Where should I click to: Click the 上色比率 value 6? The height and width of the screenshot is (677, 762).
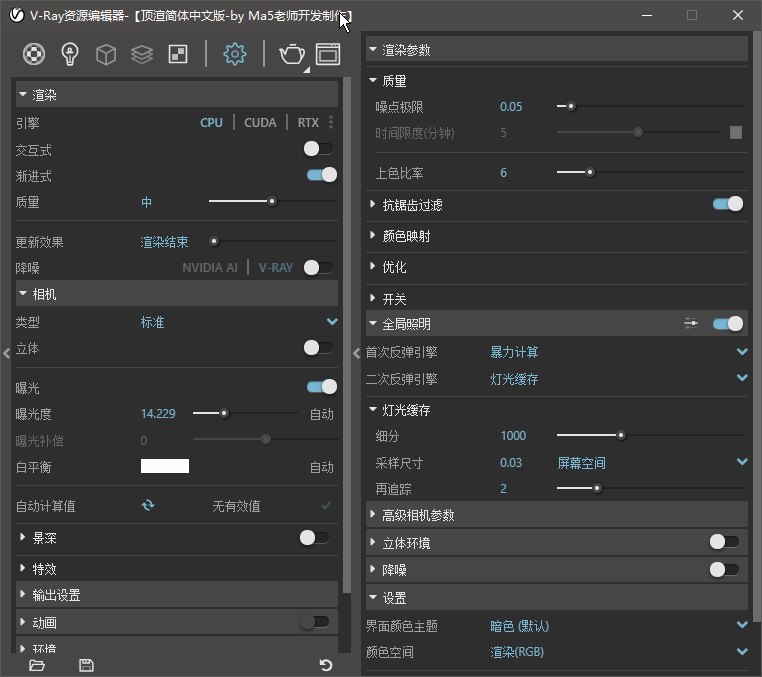click(x=503, y=173)
